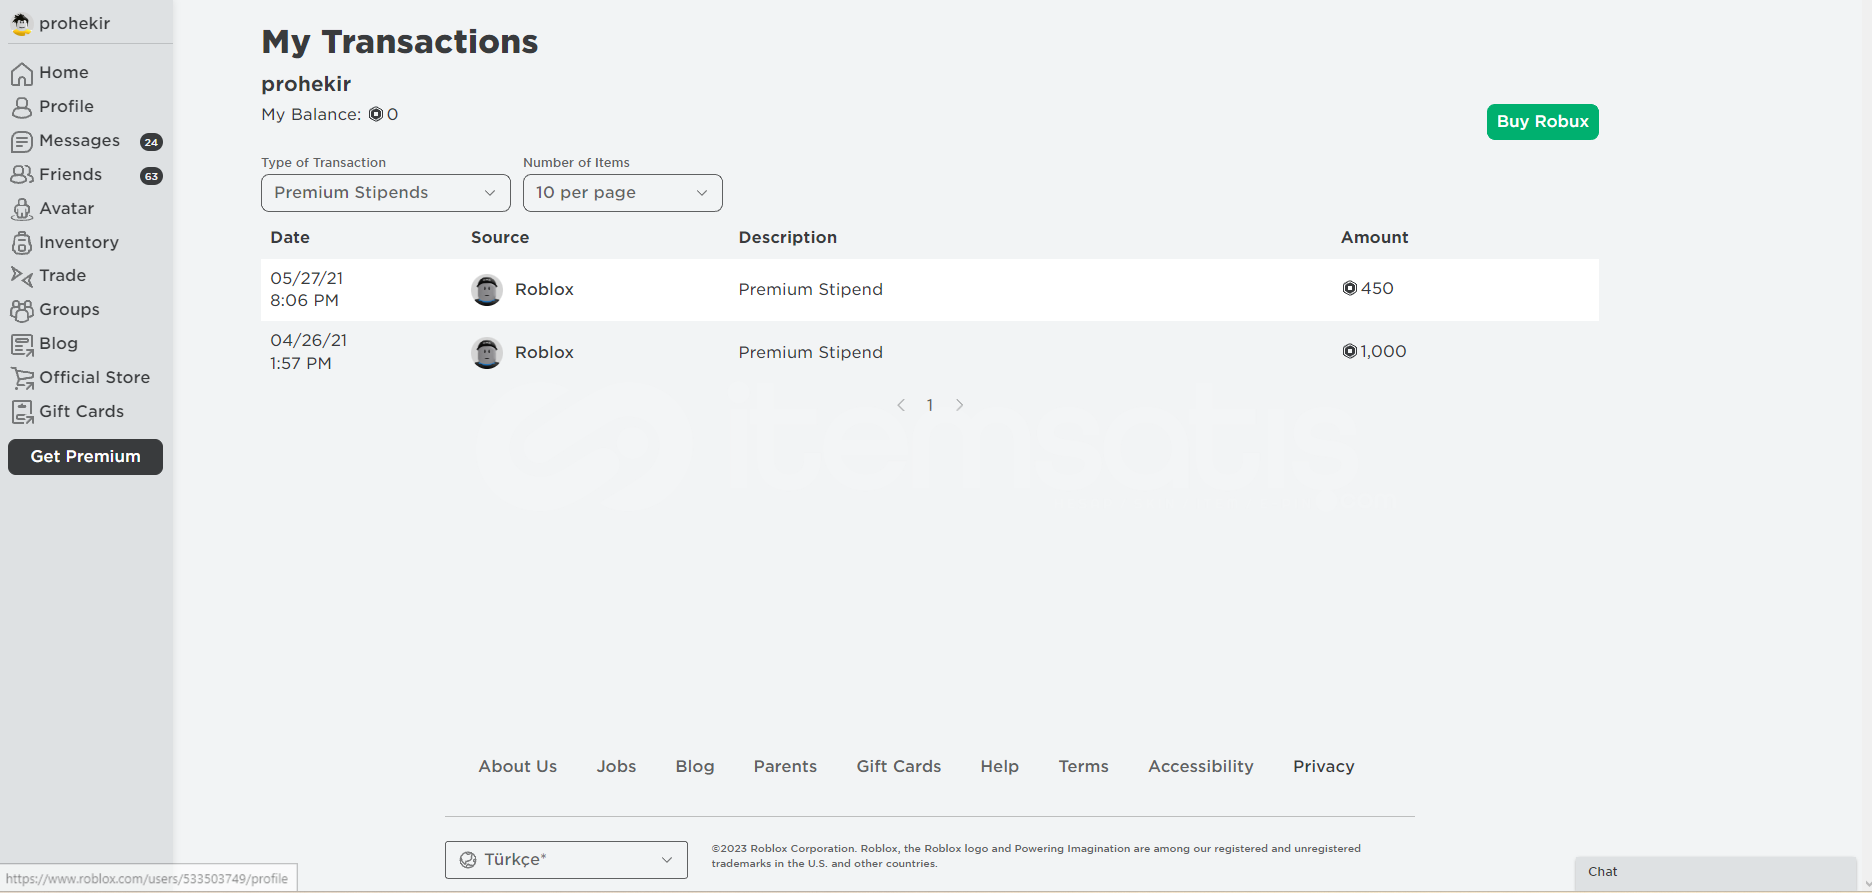Click the 04/26/21 1:57 PM date cell
This screenshot has height=893, width=1872.
click(x=308, y=352)
